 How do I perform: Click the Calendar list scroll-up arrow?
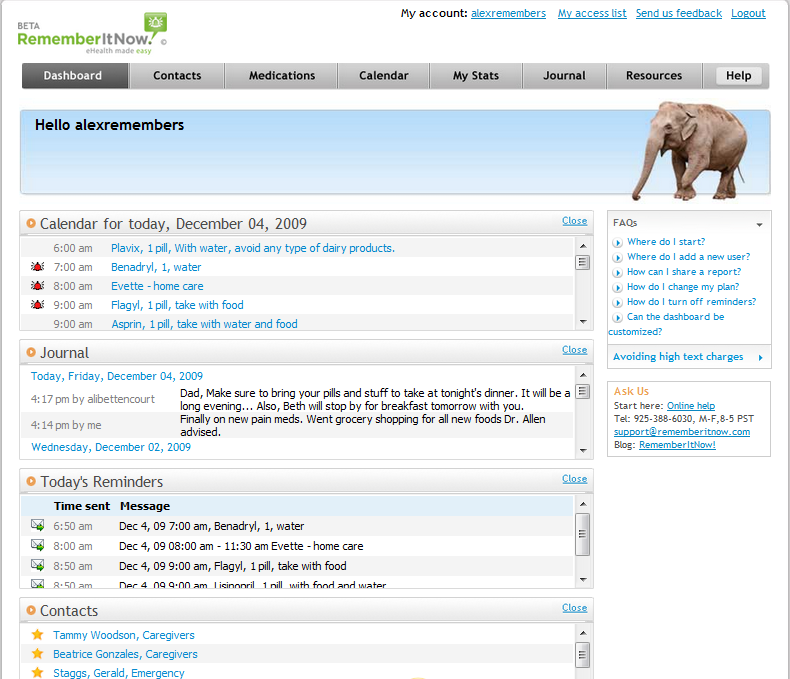pyautogui.click(x=583, y=246)
